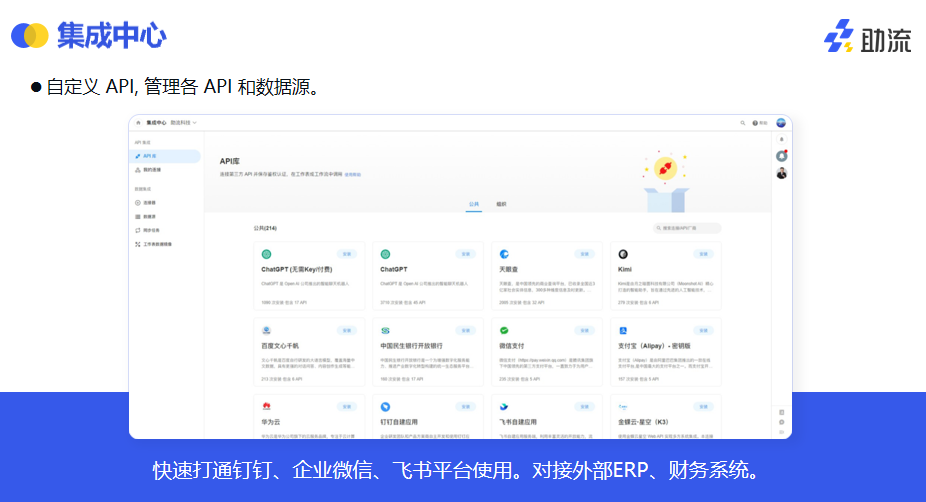
Task: Open the 使用帮助 link under API库
Action: point(353,175)
